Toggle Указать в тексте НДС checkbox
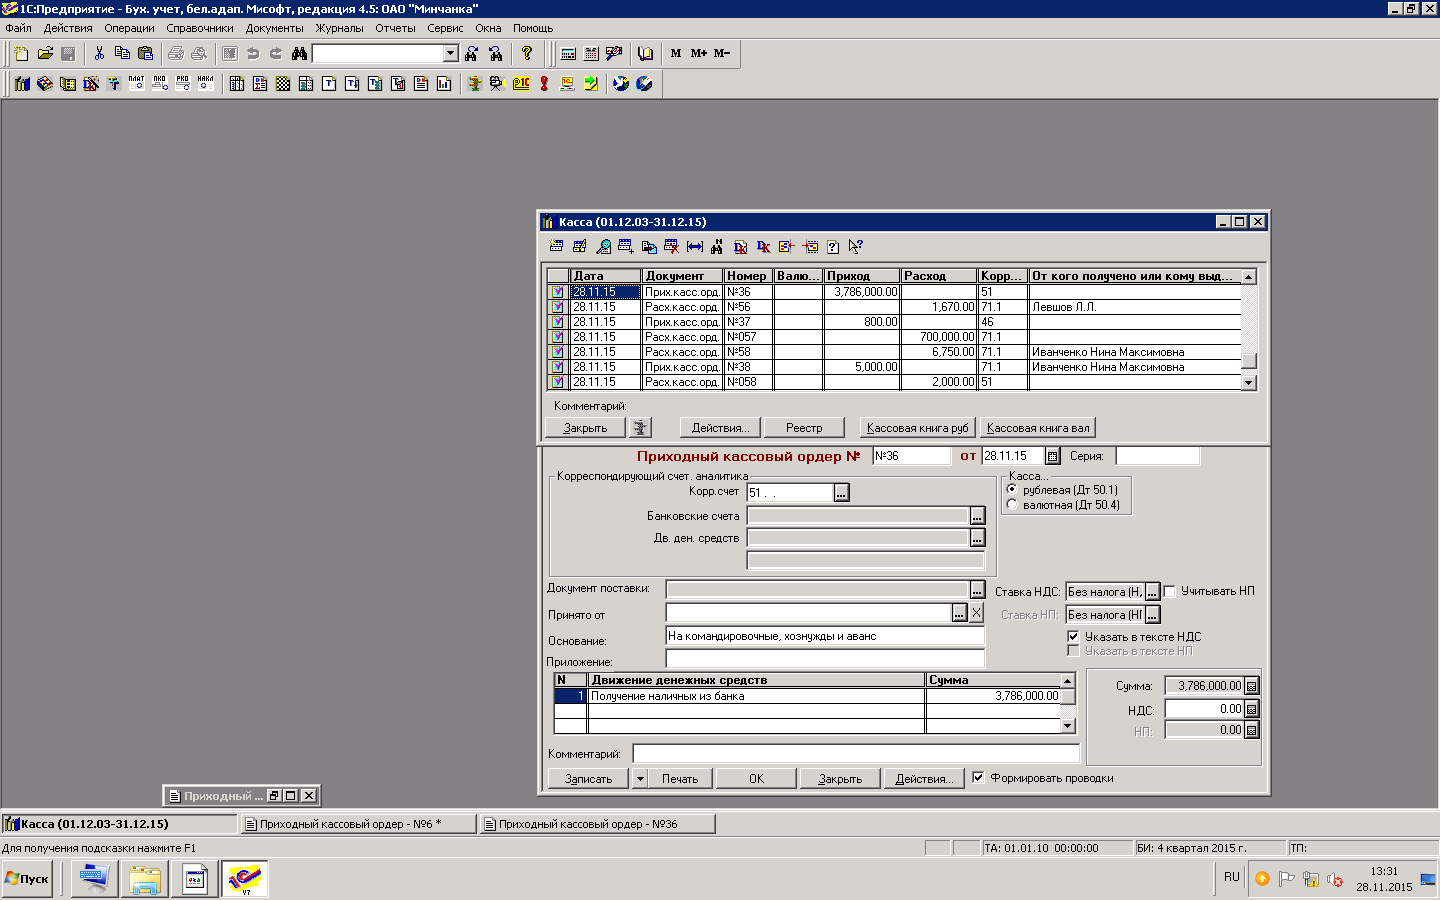Image resolution: width=1440 pixels, height=900 pixels. pyautogui.click(x=1073, y=636)
